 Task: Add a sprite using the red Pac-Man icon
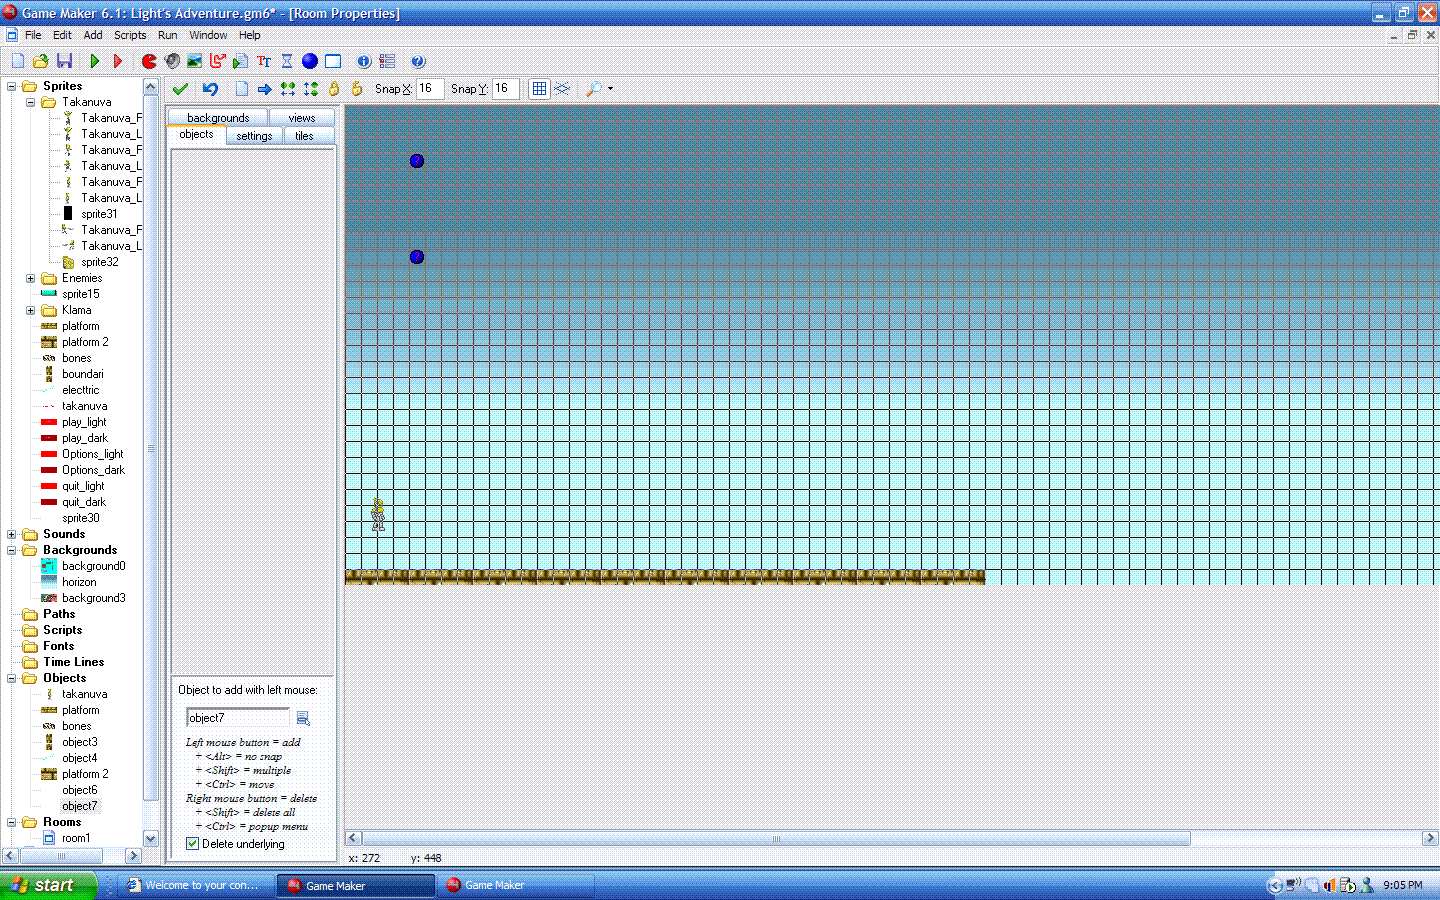point(149,61)
